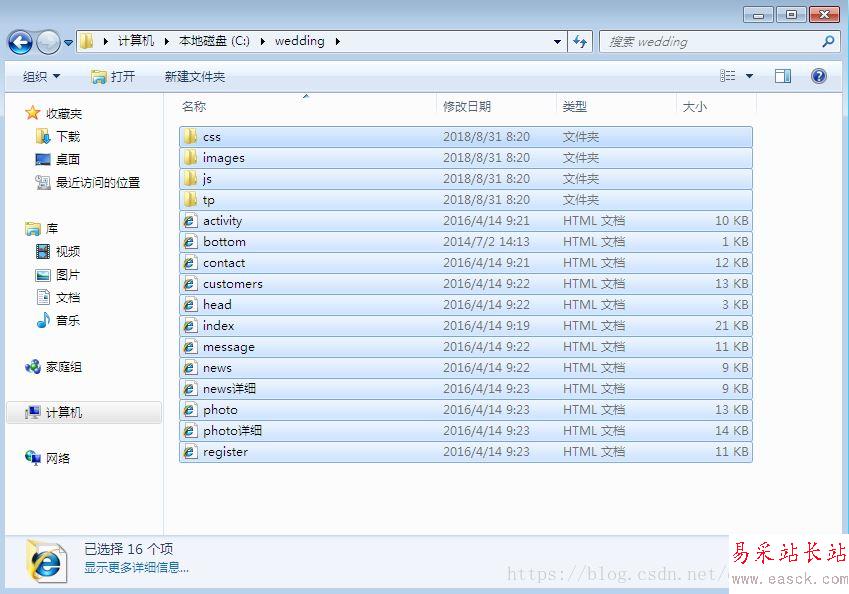Click 本地磁盘 (C:) in address bar

coord(214,41)
